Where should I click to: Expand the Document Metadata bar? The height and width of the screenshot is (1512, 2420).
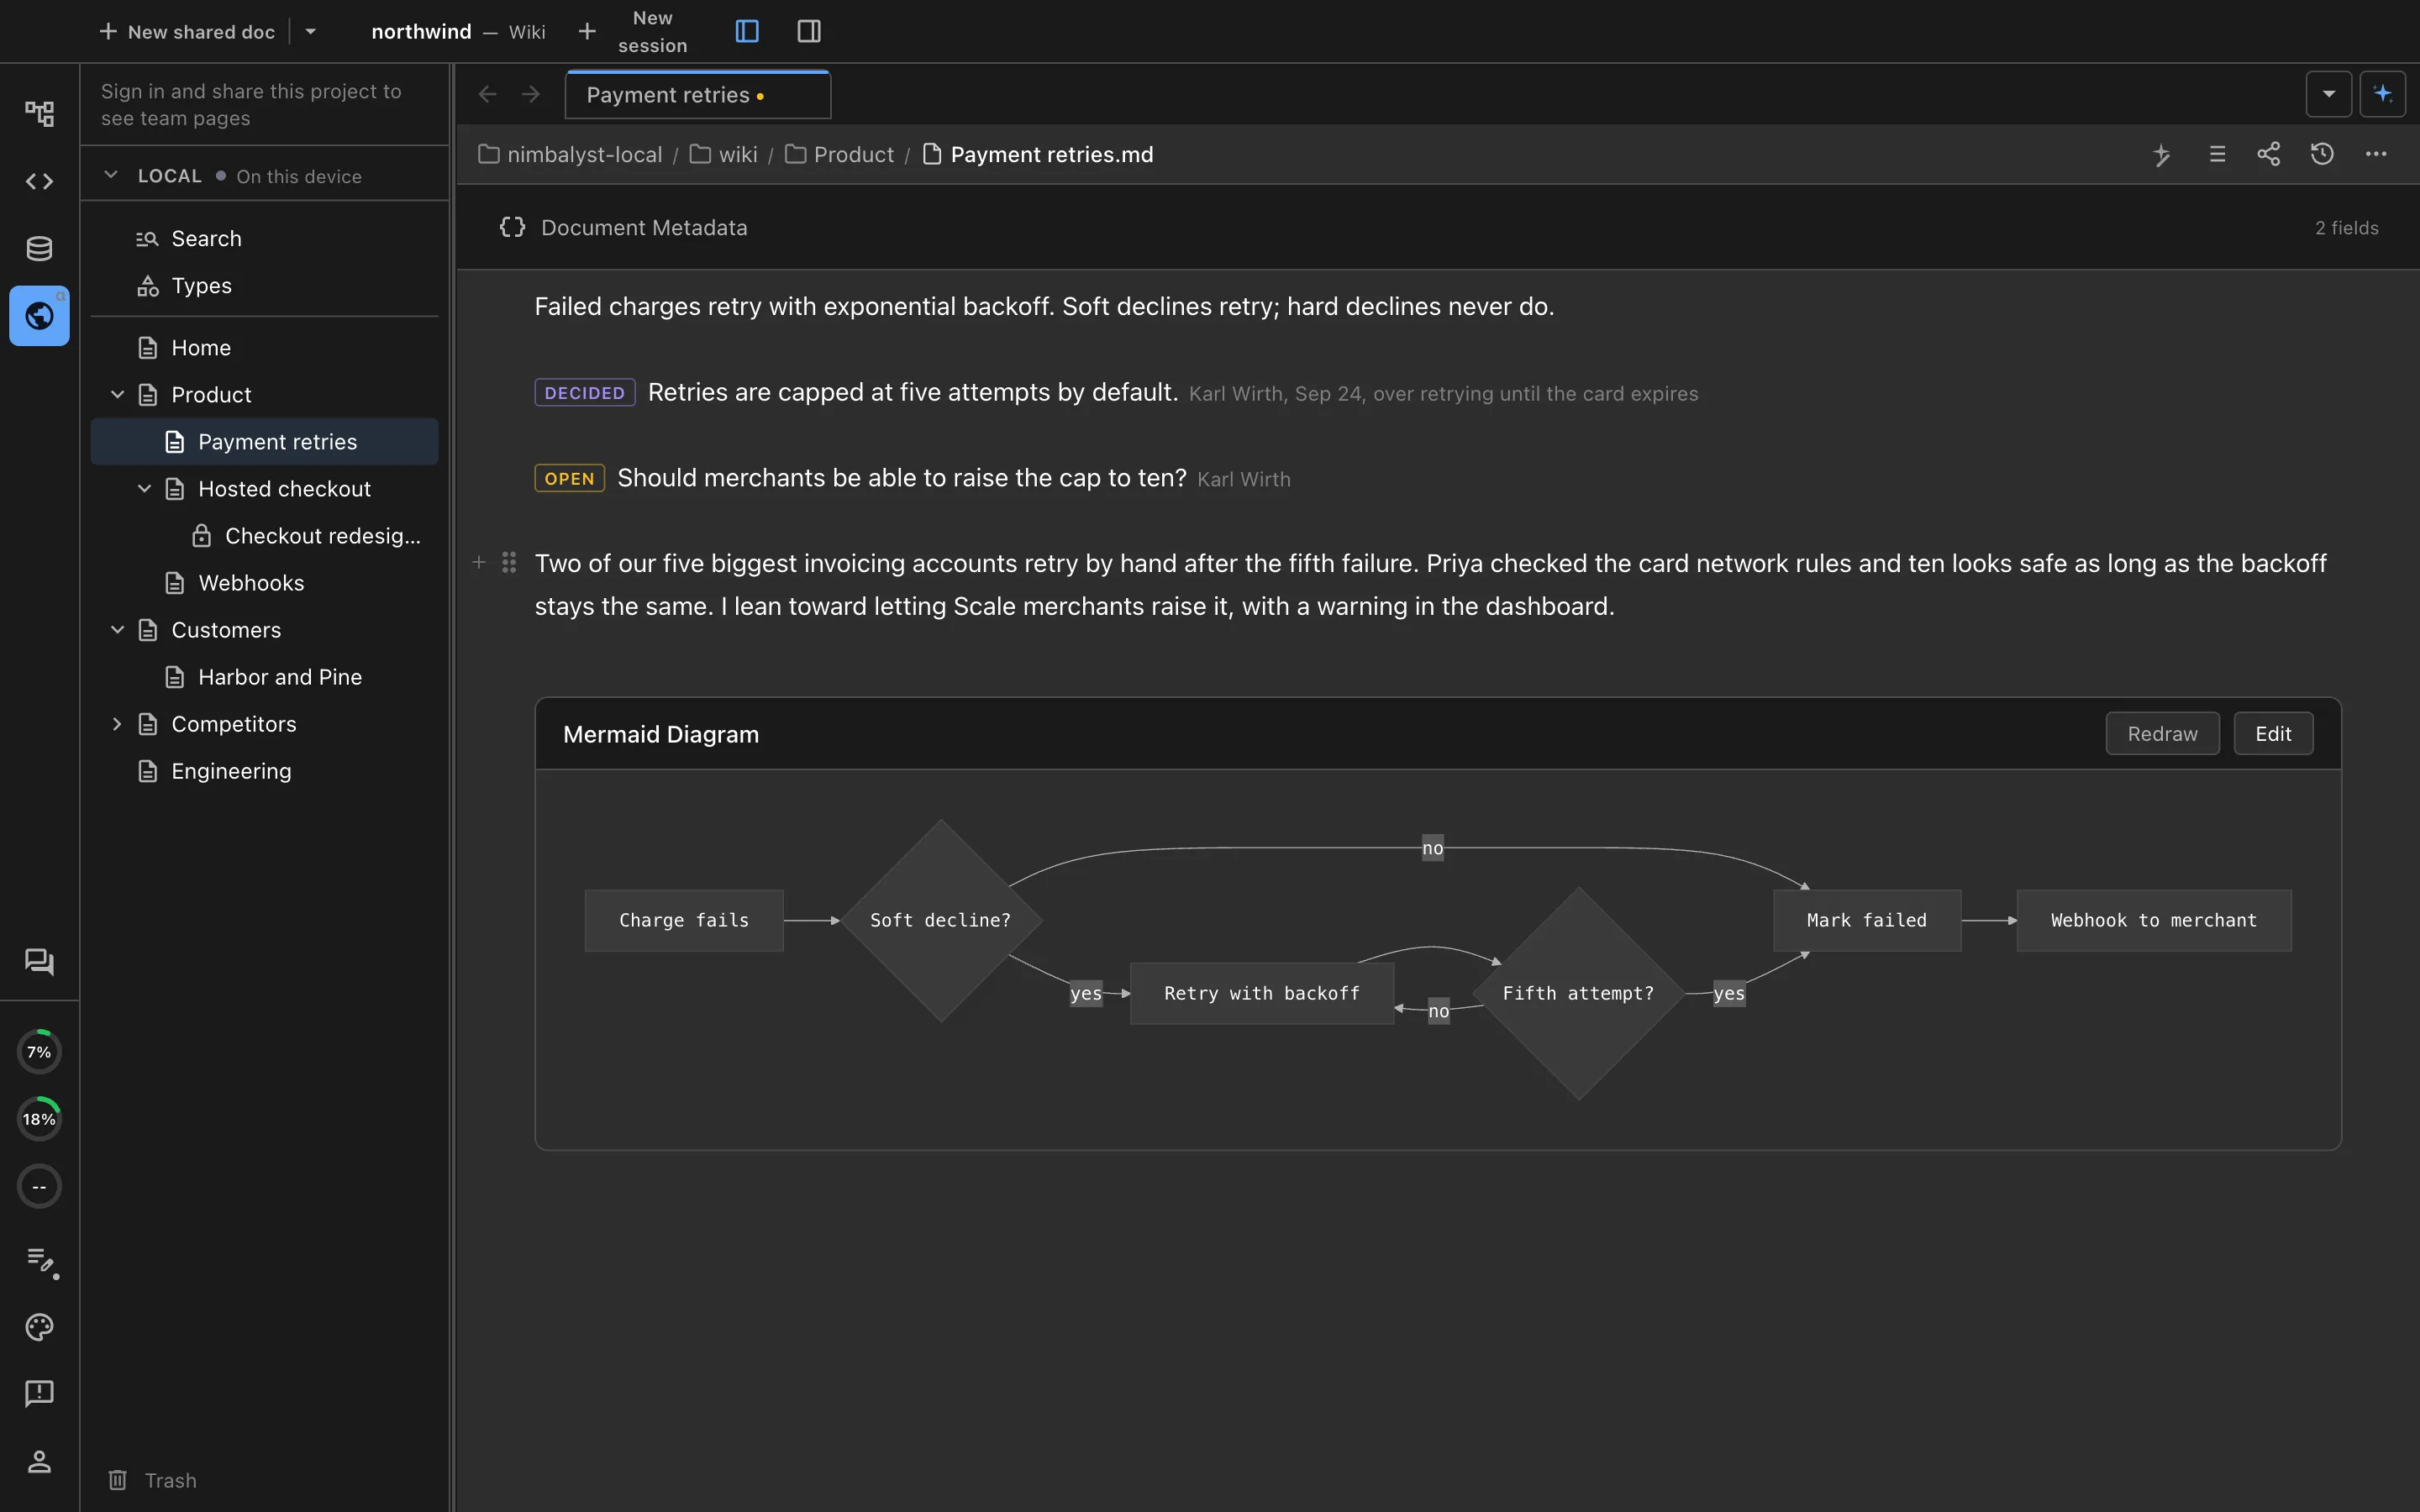click(x=1438, y=227)
